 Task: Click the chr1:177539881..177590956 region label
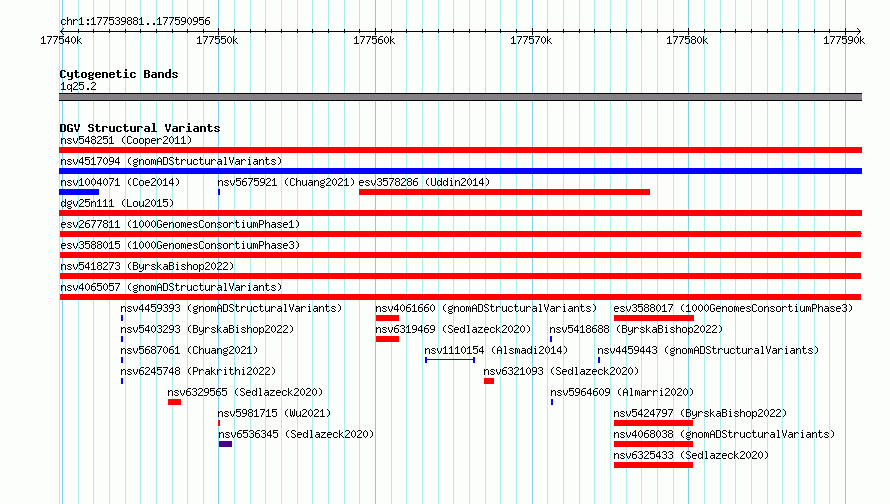(135, 21)
